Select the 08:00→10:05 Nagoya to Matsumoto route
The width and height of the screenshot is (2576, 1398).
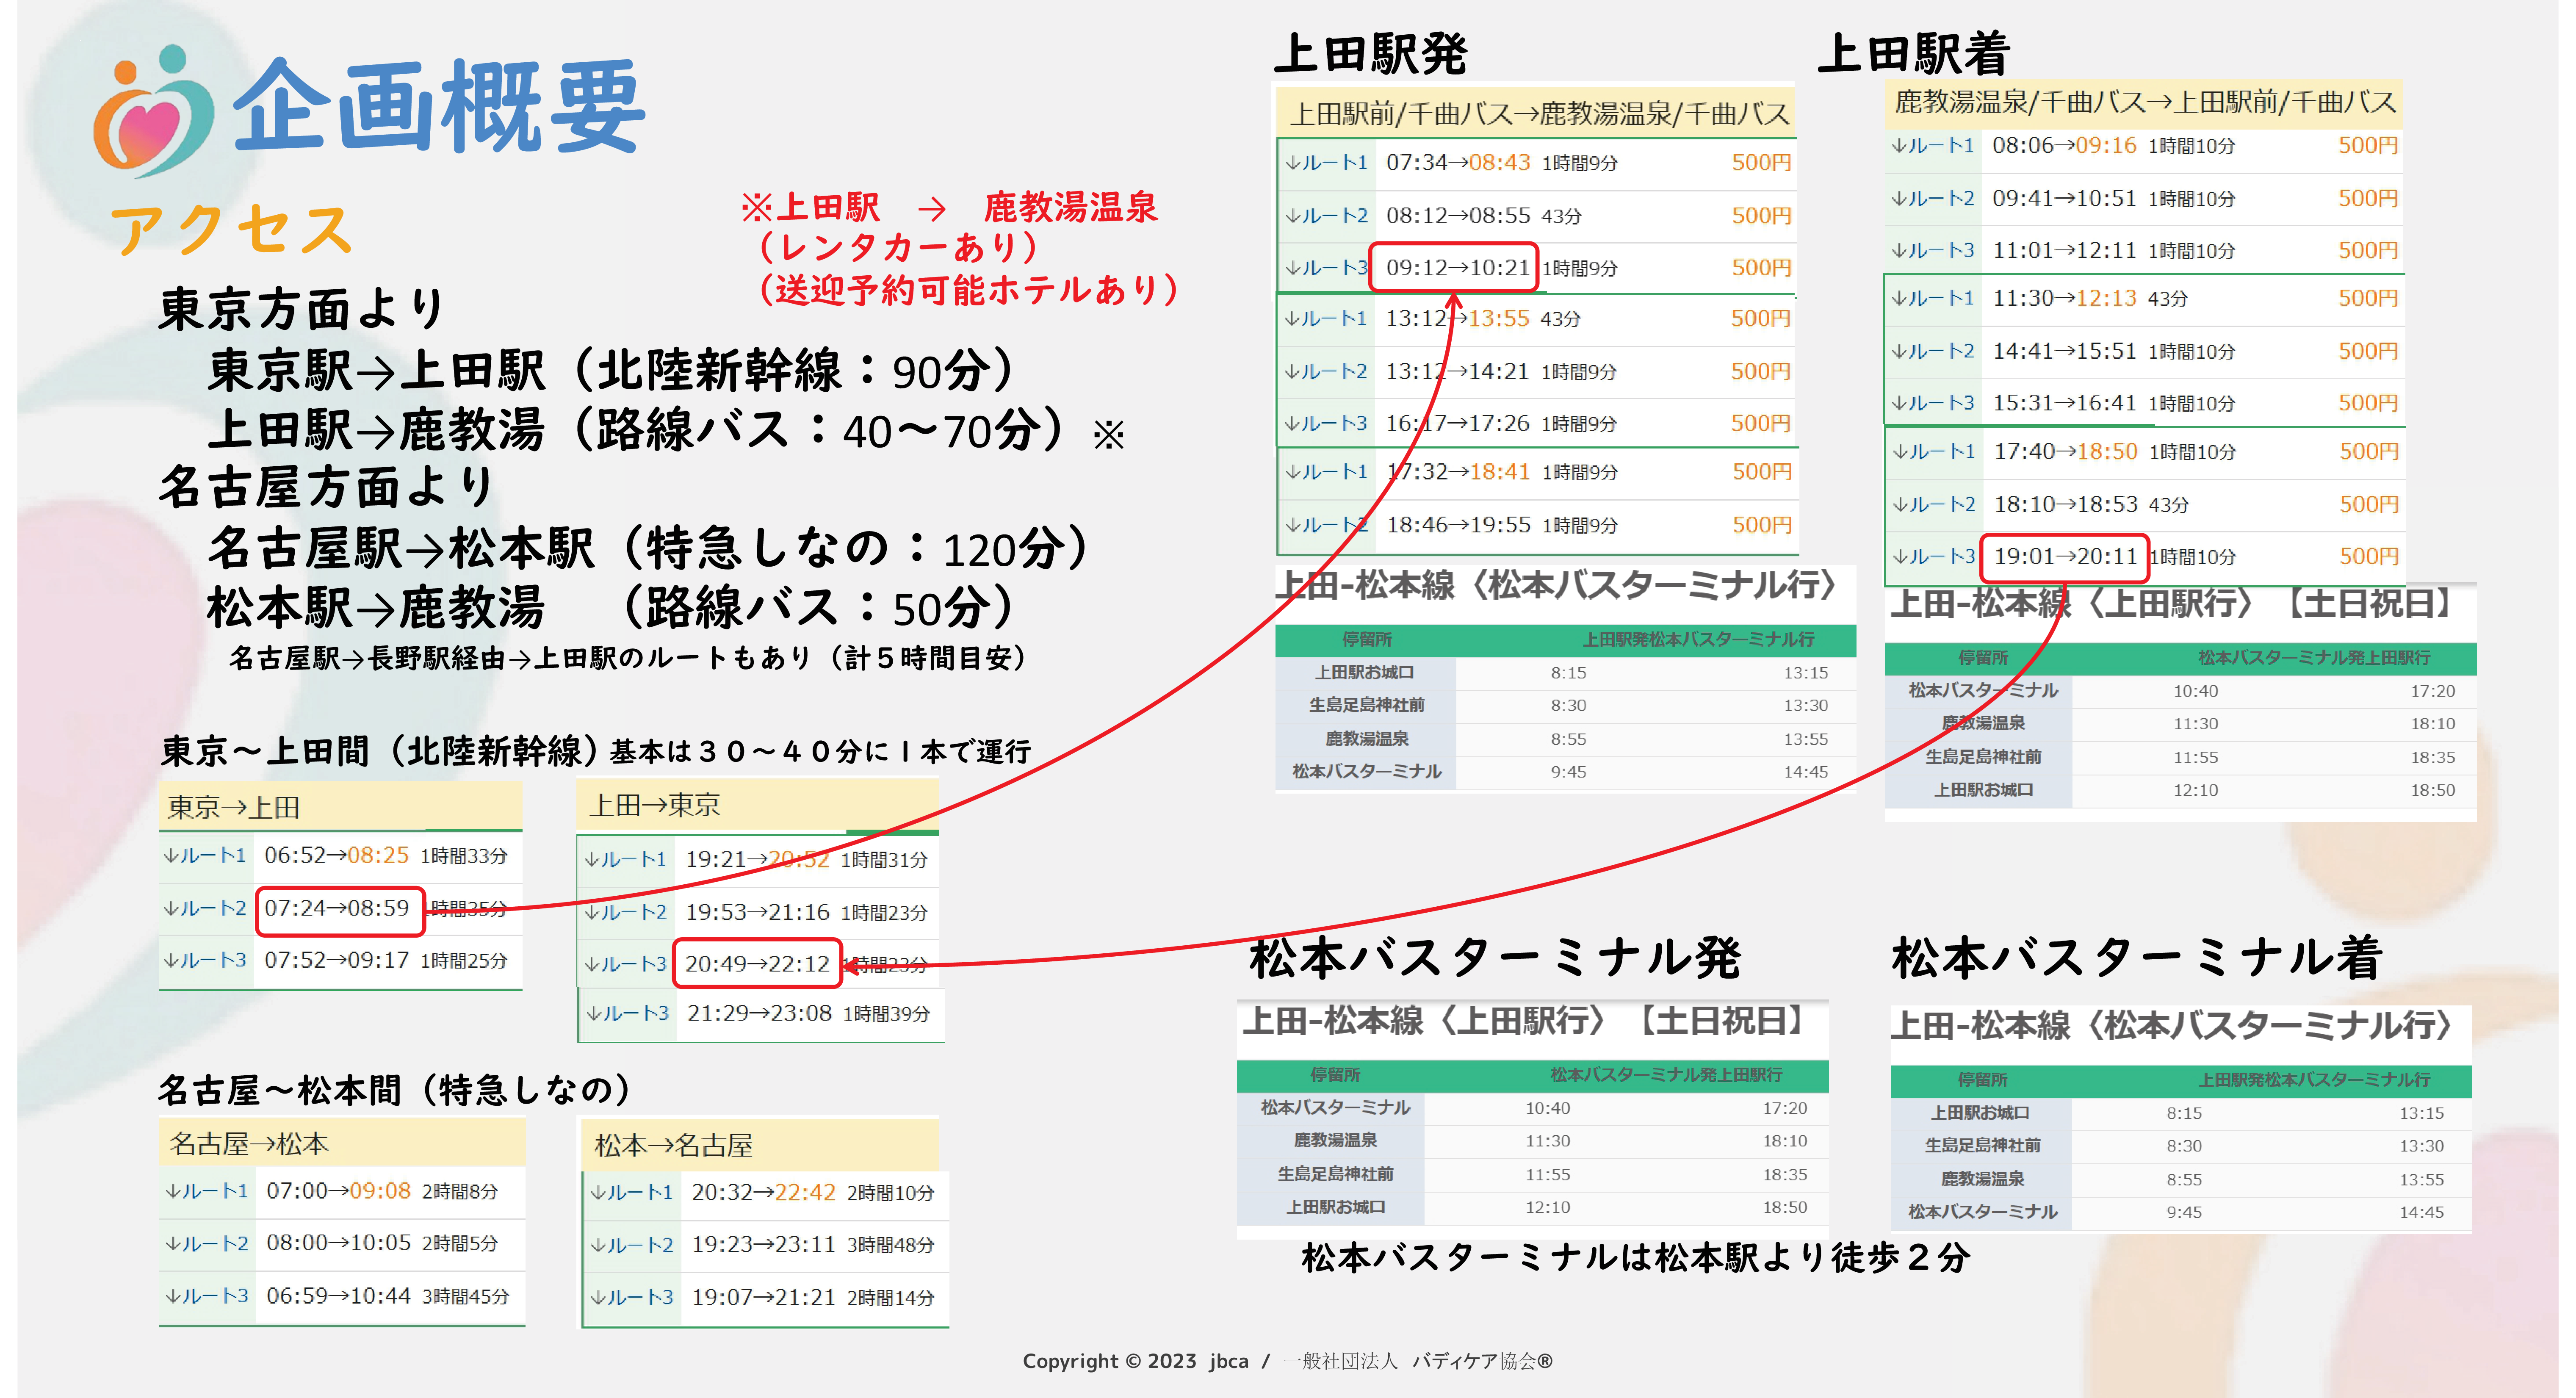coord(342,1244)
